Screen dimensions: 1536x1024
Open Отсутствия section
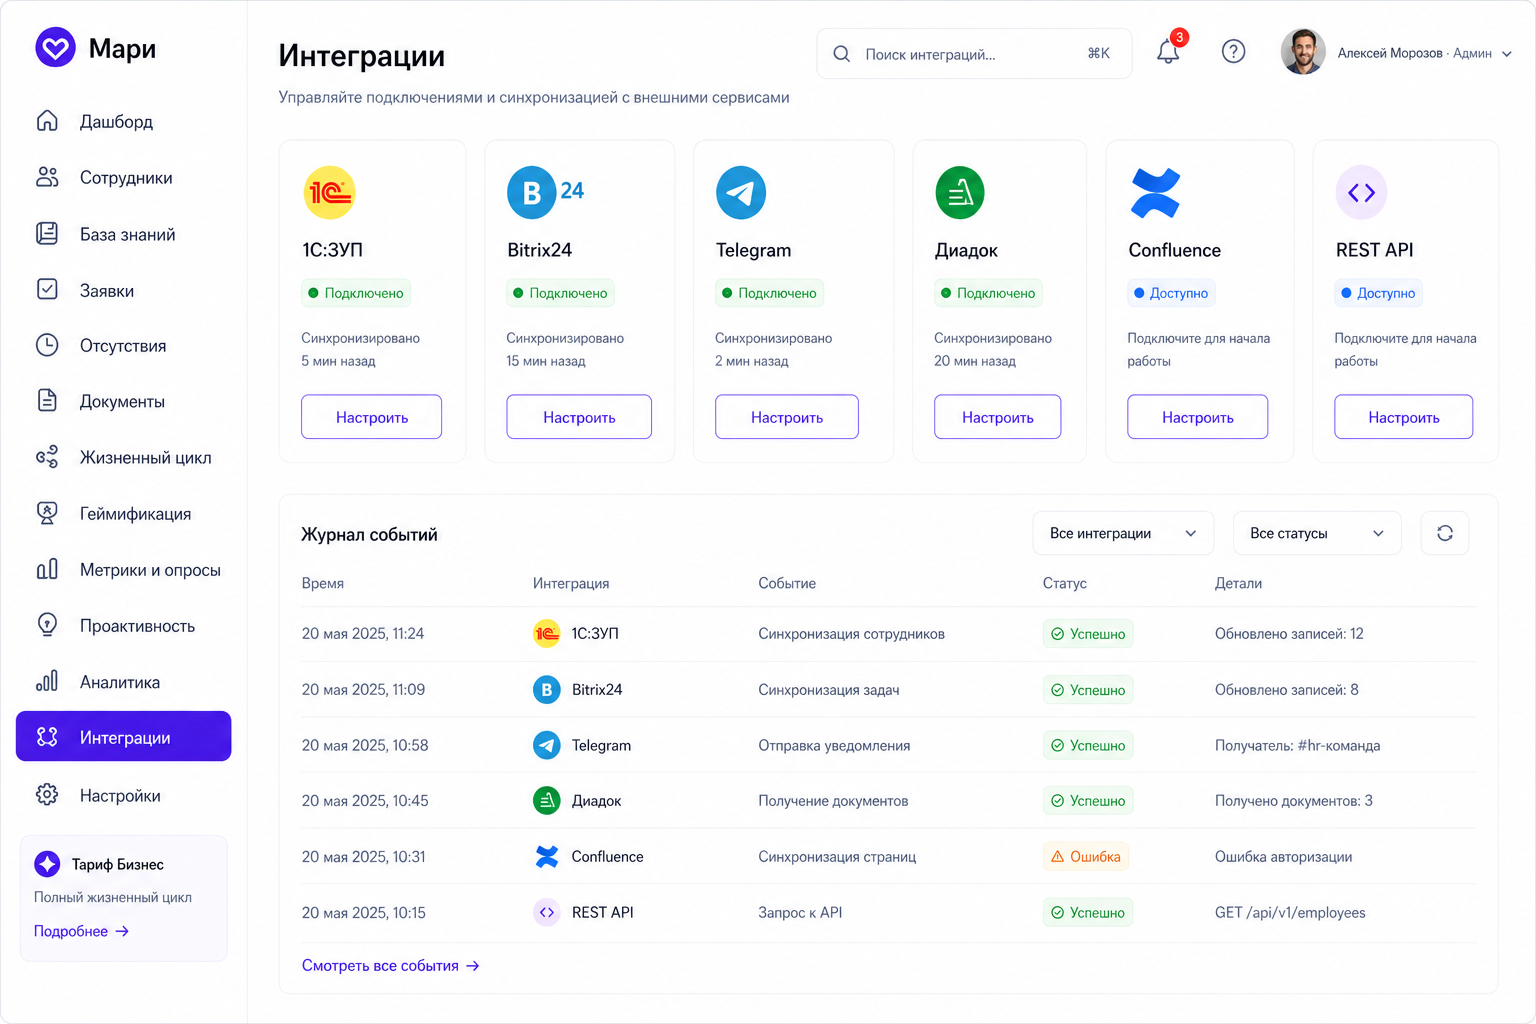point(123,345)
